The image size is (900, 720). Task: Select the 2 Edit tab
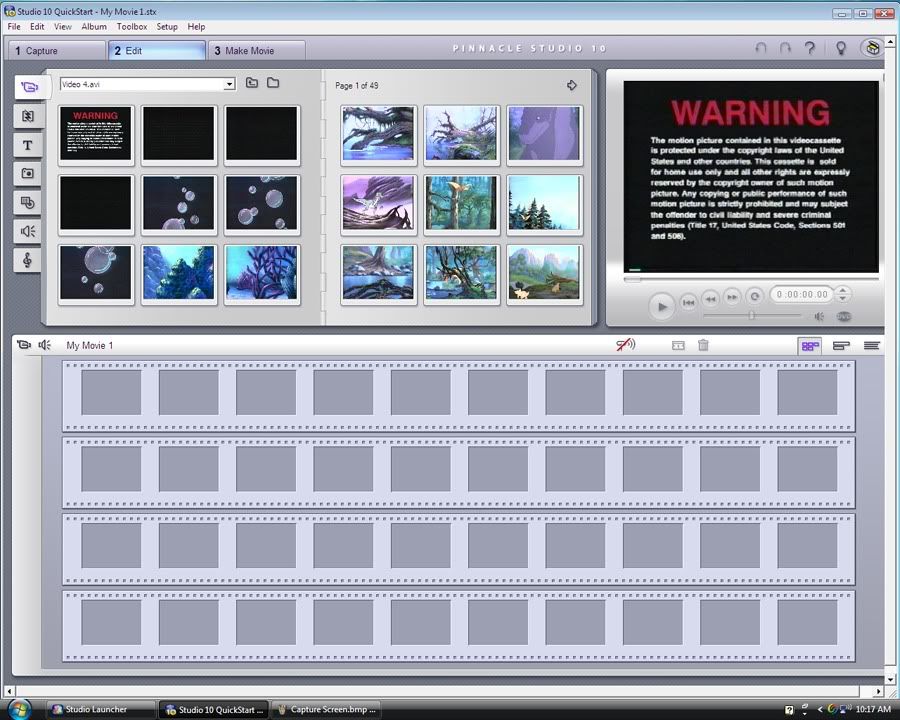(157, 51)
